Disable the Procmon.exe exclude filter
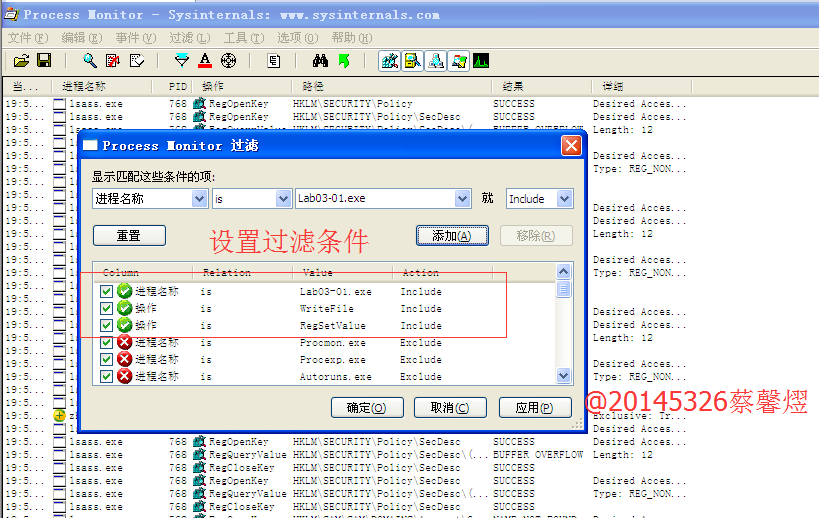The width and height of the screenshot is (819, 518). tap(107, 343)
